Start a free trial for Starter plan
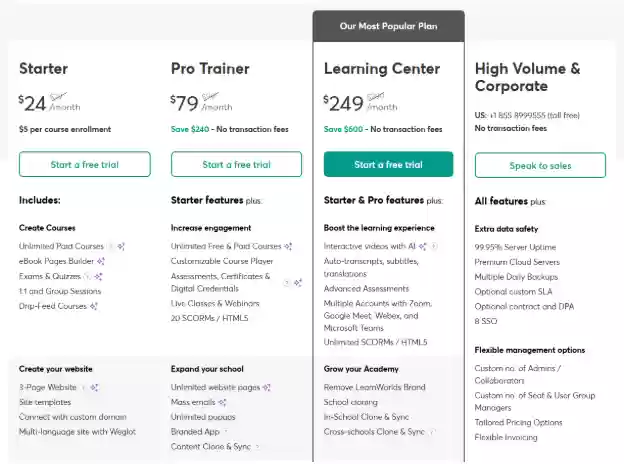Image resolution: width=624 pixels, height=464 pixels. (x=85, y=164)
